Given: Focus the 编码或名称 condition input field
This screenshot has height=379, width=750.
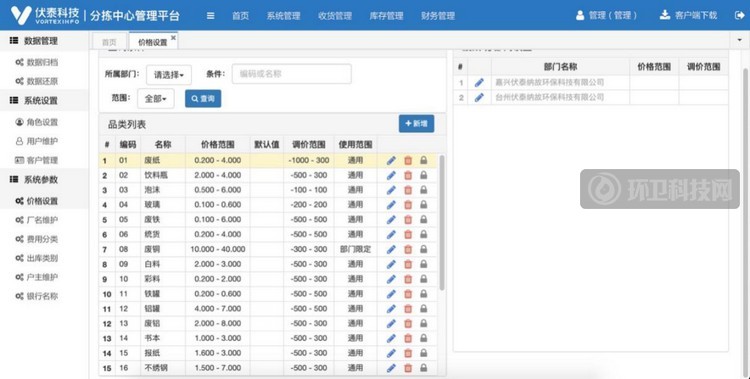Looking at the screenshot, I should point(292,74).
